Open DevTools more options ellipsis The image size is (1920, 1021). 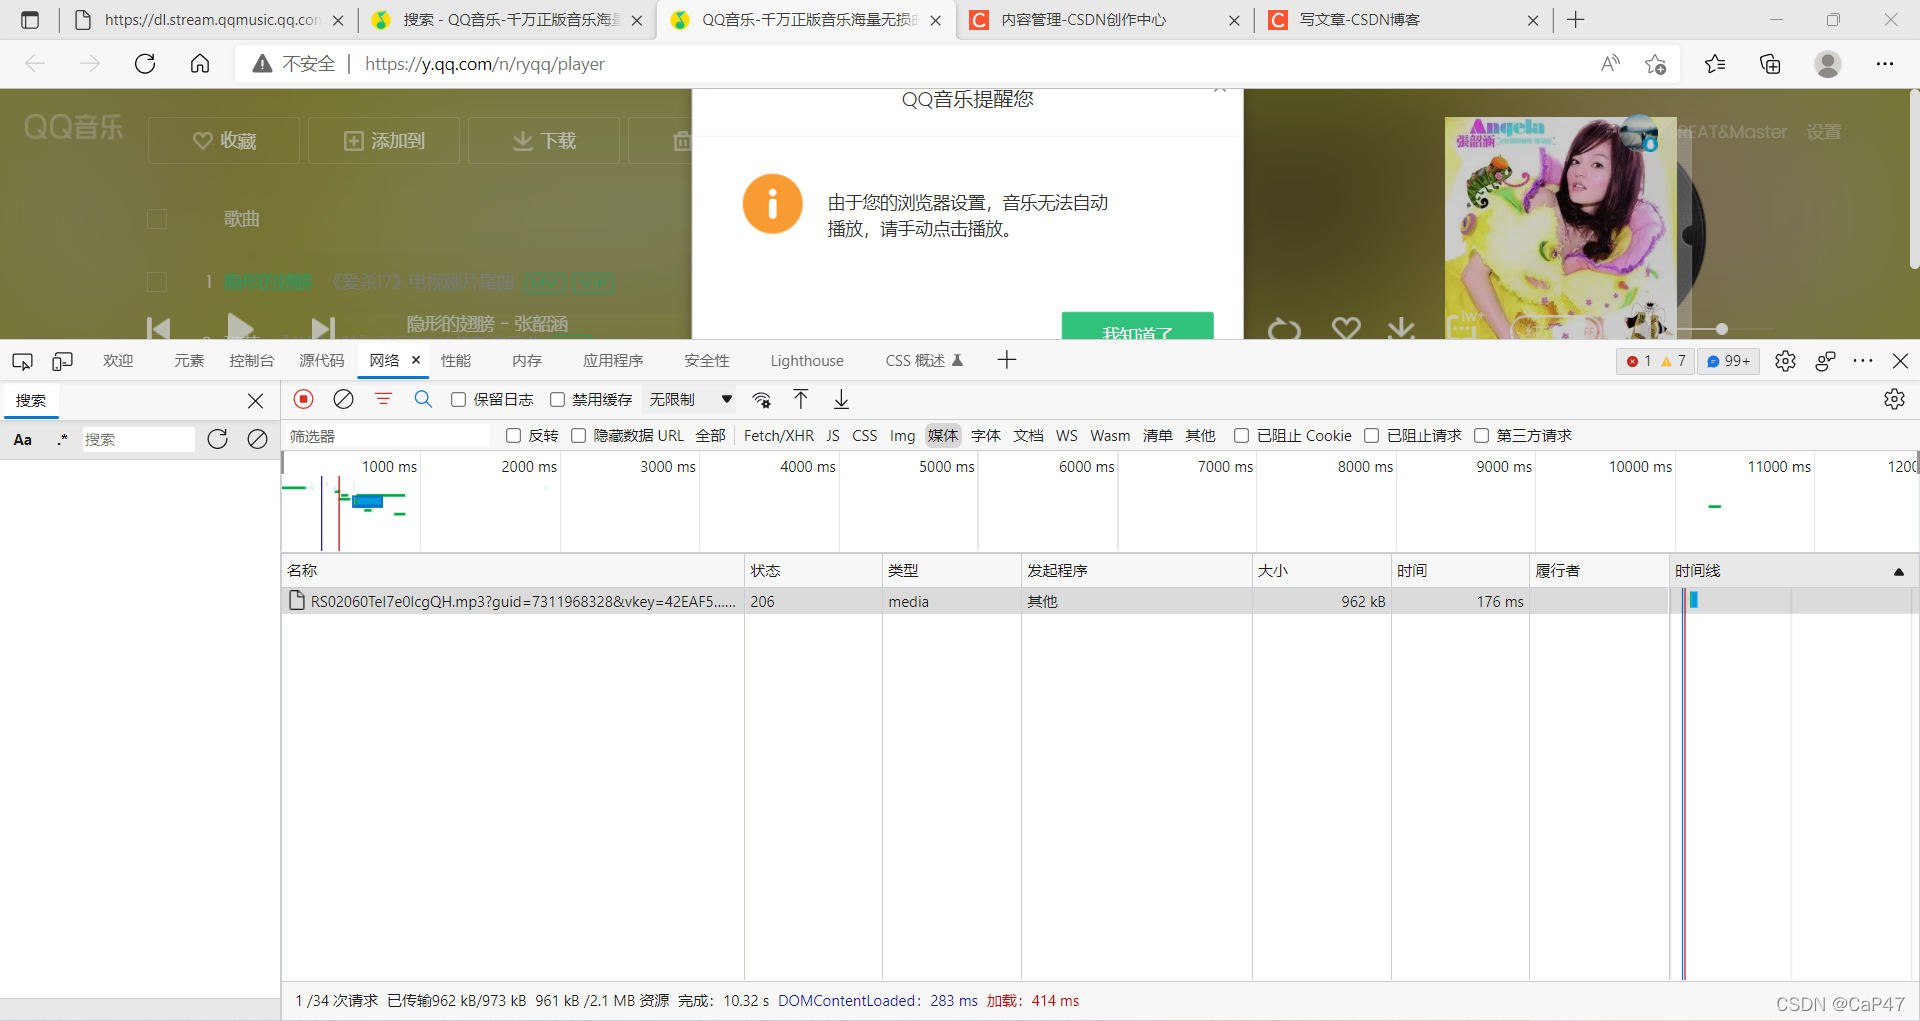tap(1862, 361)
